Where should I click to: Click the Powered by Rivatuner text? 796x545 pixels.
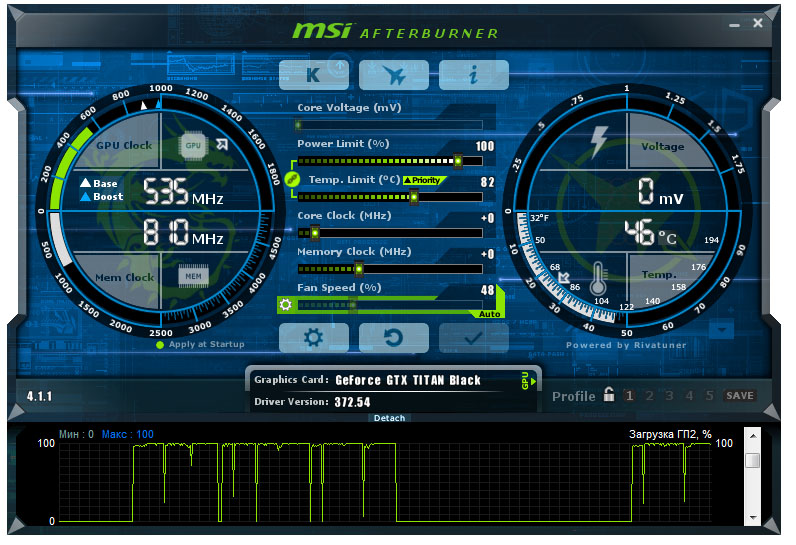626,345
